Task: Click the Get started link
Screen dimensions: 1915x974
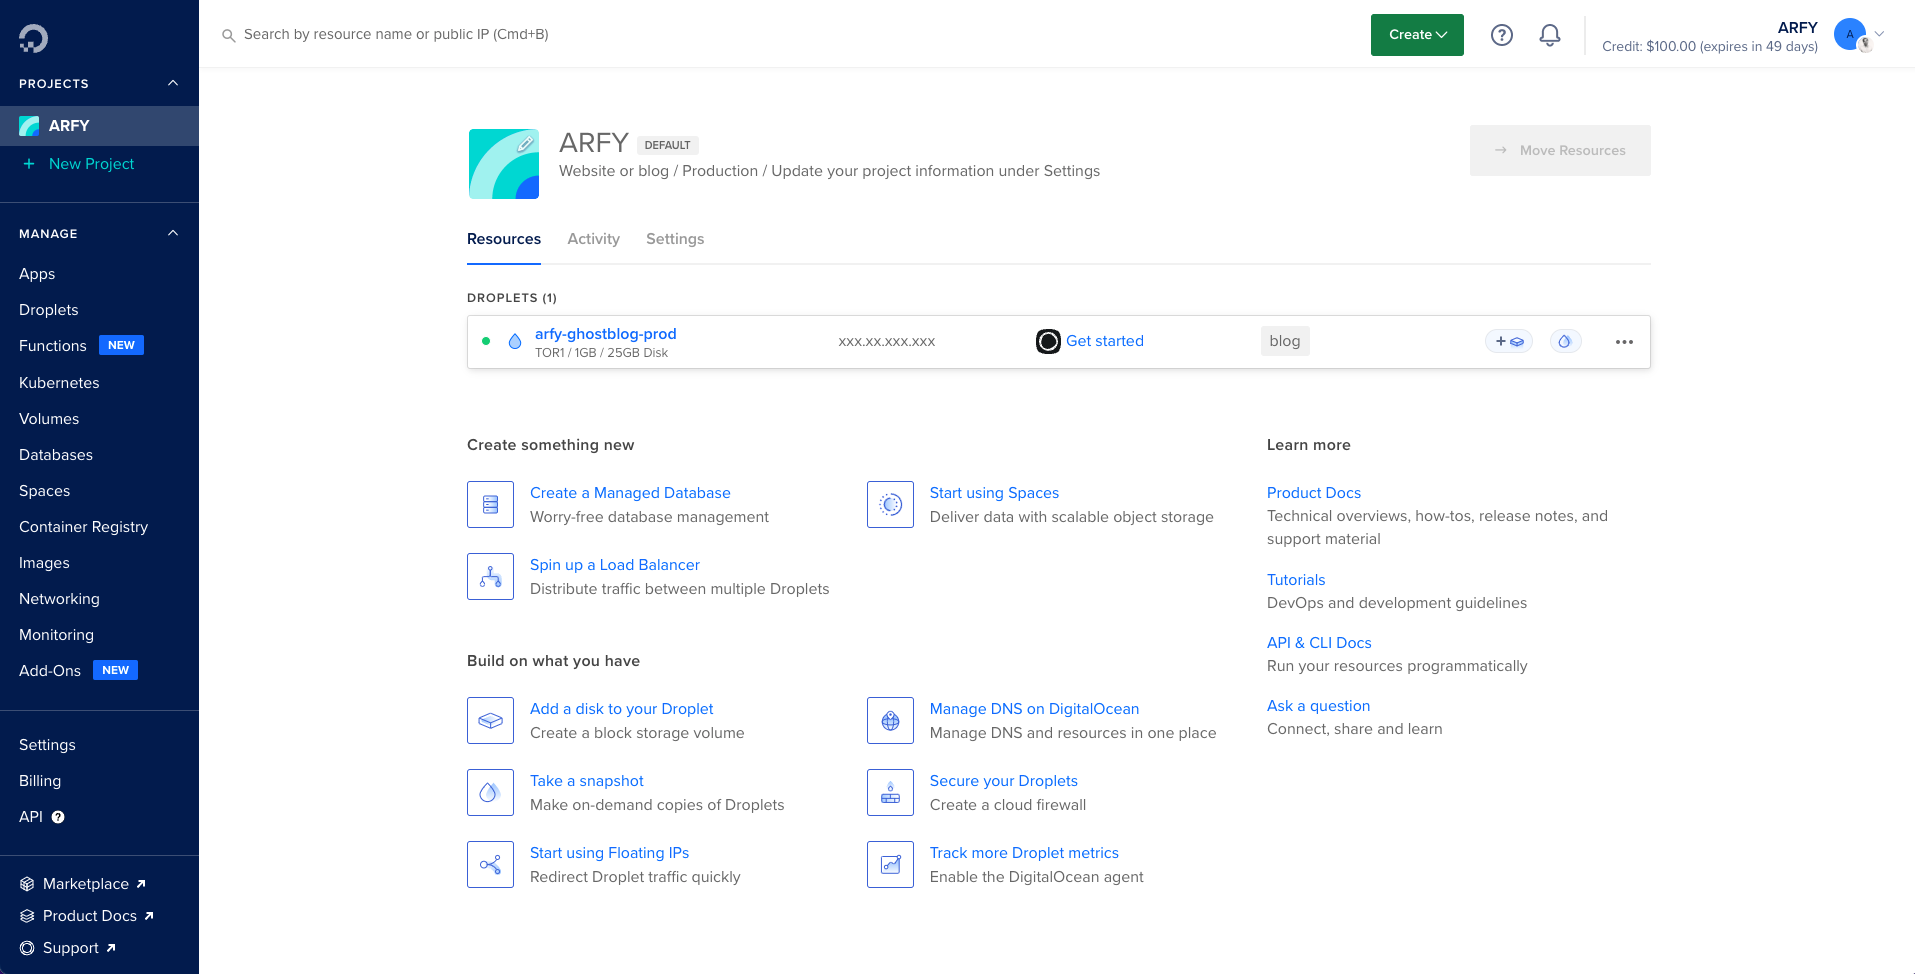Action: 1105,341
